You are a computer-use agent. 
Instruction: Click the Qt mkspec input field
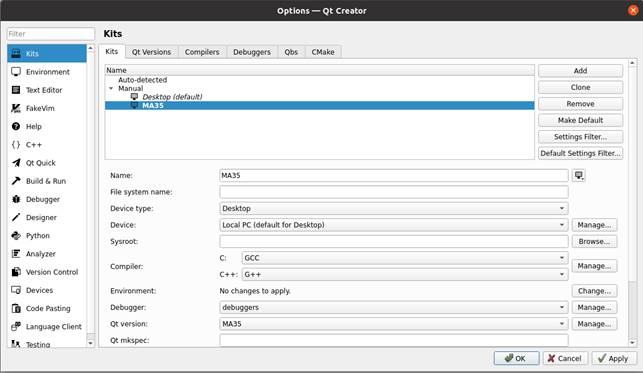[394, 340]
